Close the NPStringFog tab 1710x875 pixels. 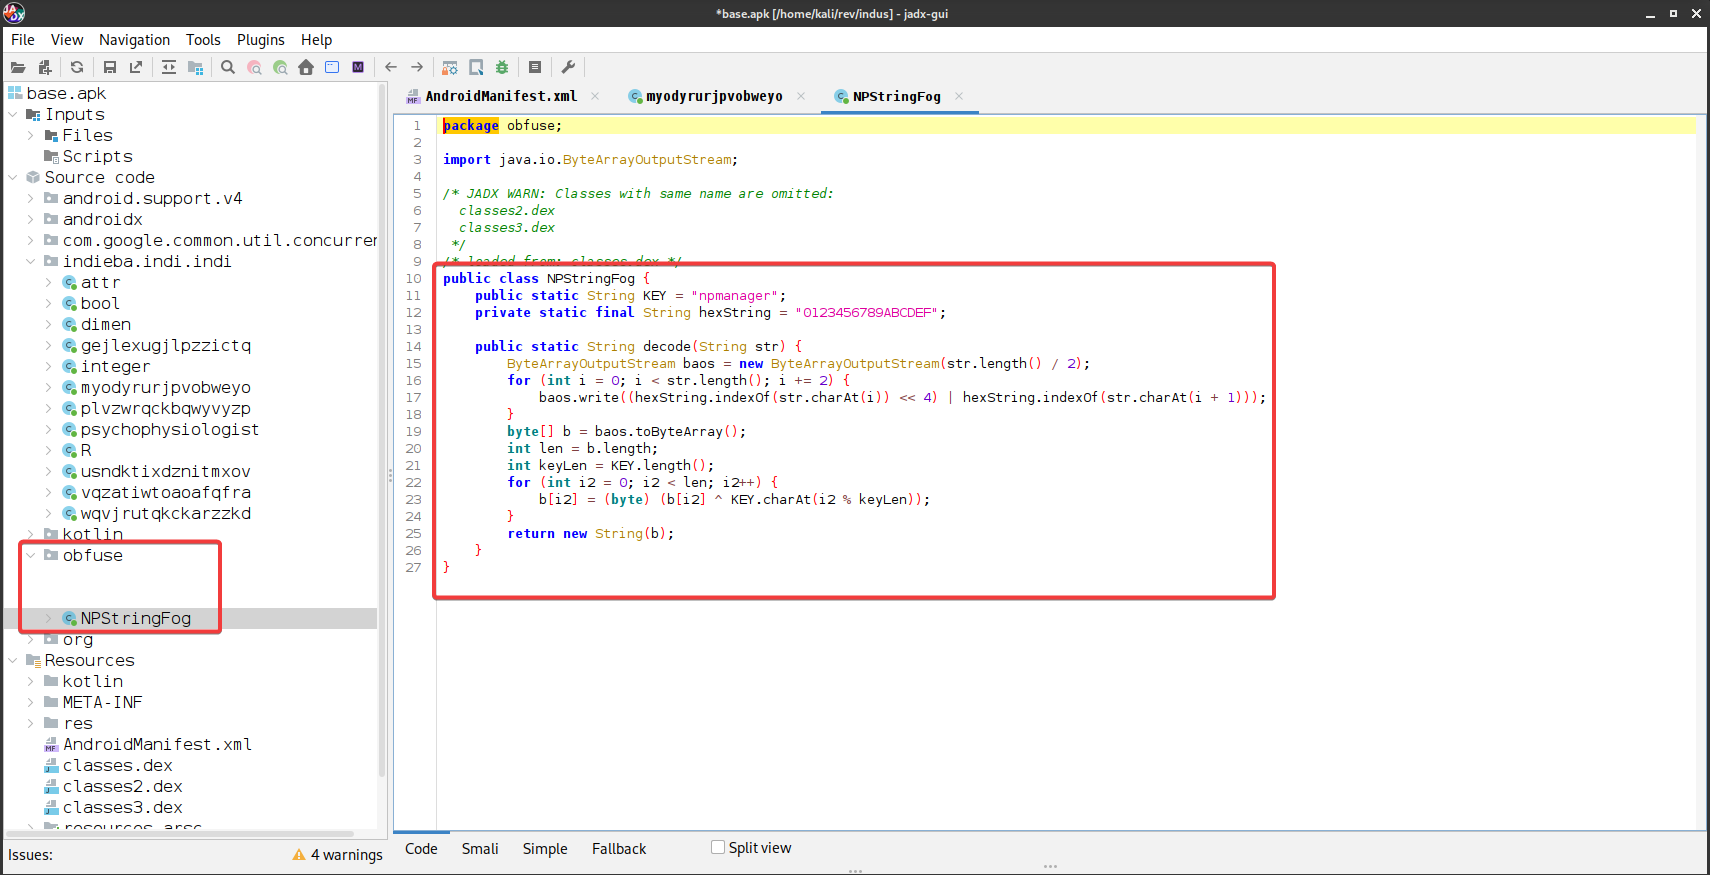point(959,96)
